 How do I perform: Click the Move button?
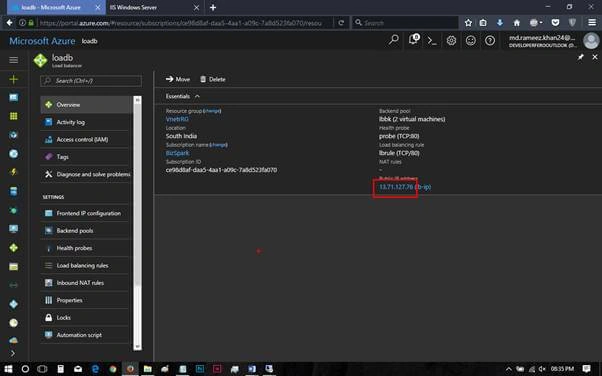click(178, 79)
